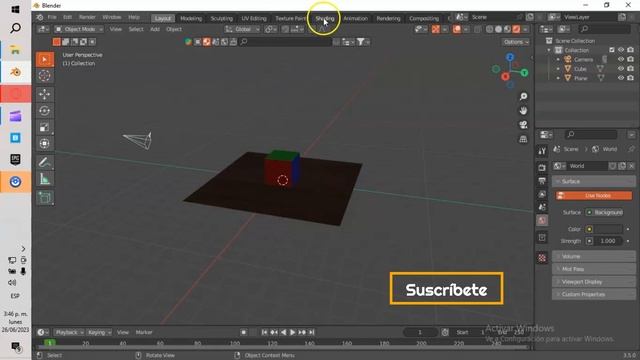Click auto keying record button in timeline
Screen dimensions: 640x360
pyautogui.click(x=244, y=332)
